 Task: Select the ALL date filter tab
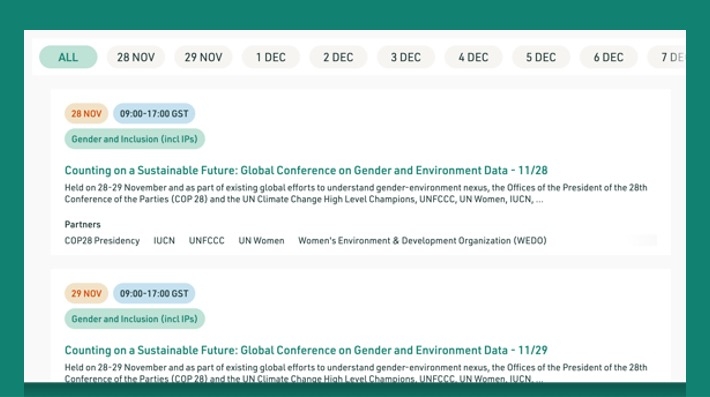coord(68,57)
